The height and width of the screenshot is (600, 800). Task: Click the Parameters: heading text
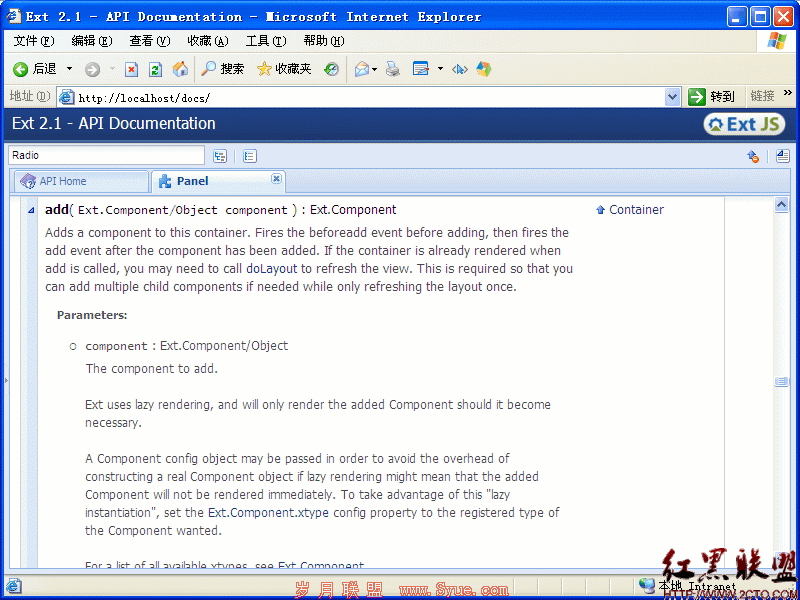(92, 315)
